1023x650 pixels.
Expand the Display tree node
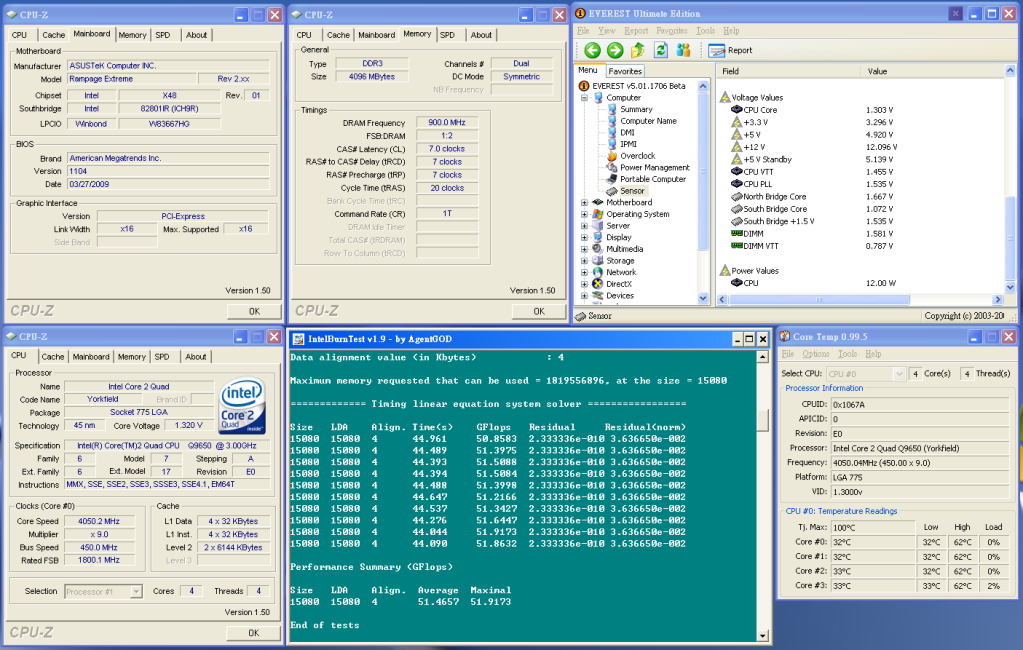(585, 238)
